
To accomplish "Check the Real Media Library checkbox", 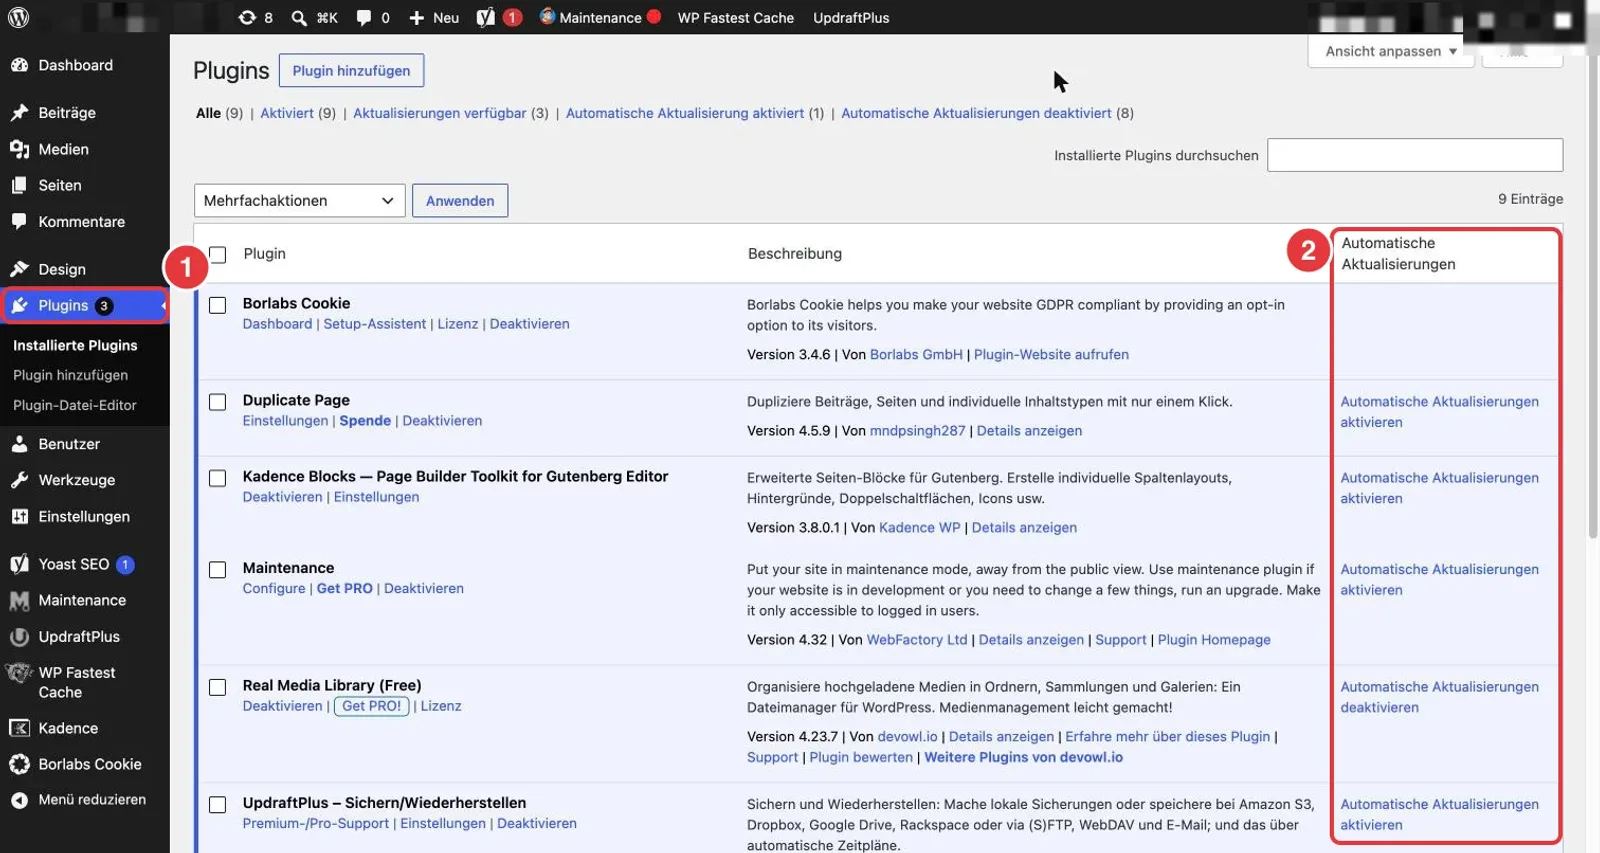I will [x=217, y=687].
